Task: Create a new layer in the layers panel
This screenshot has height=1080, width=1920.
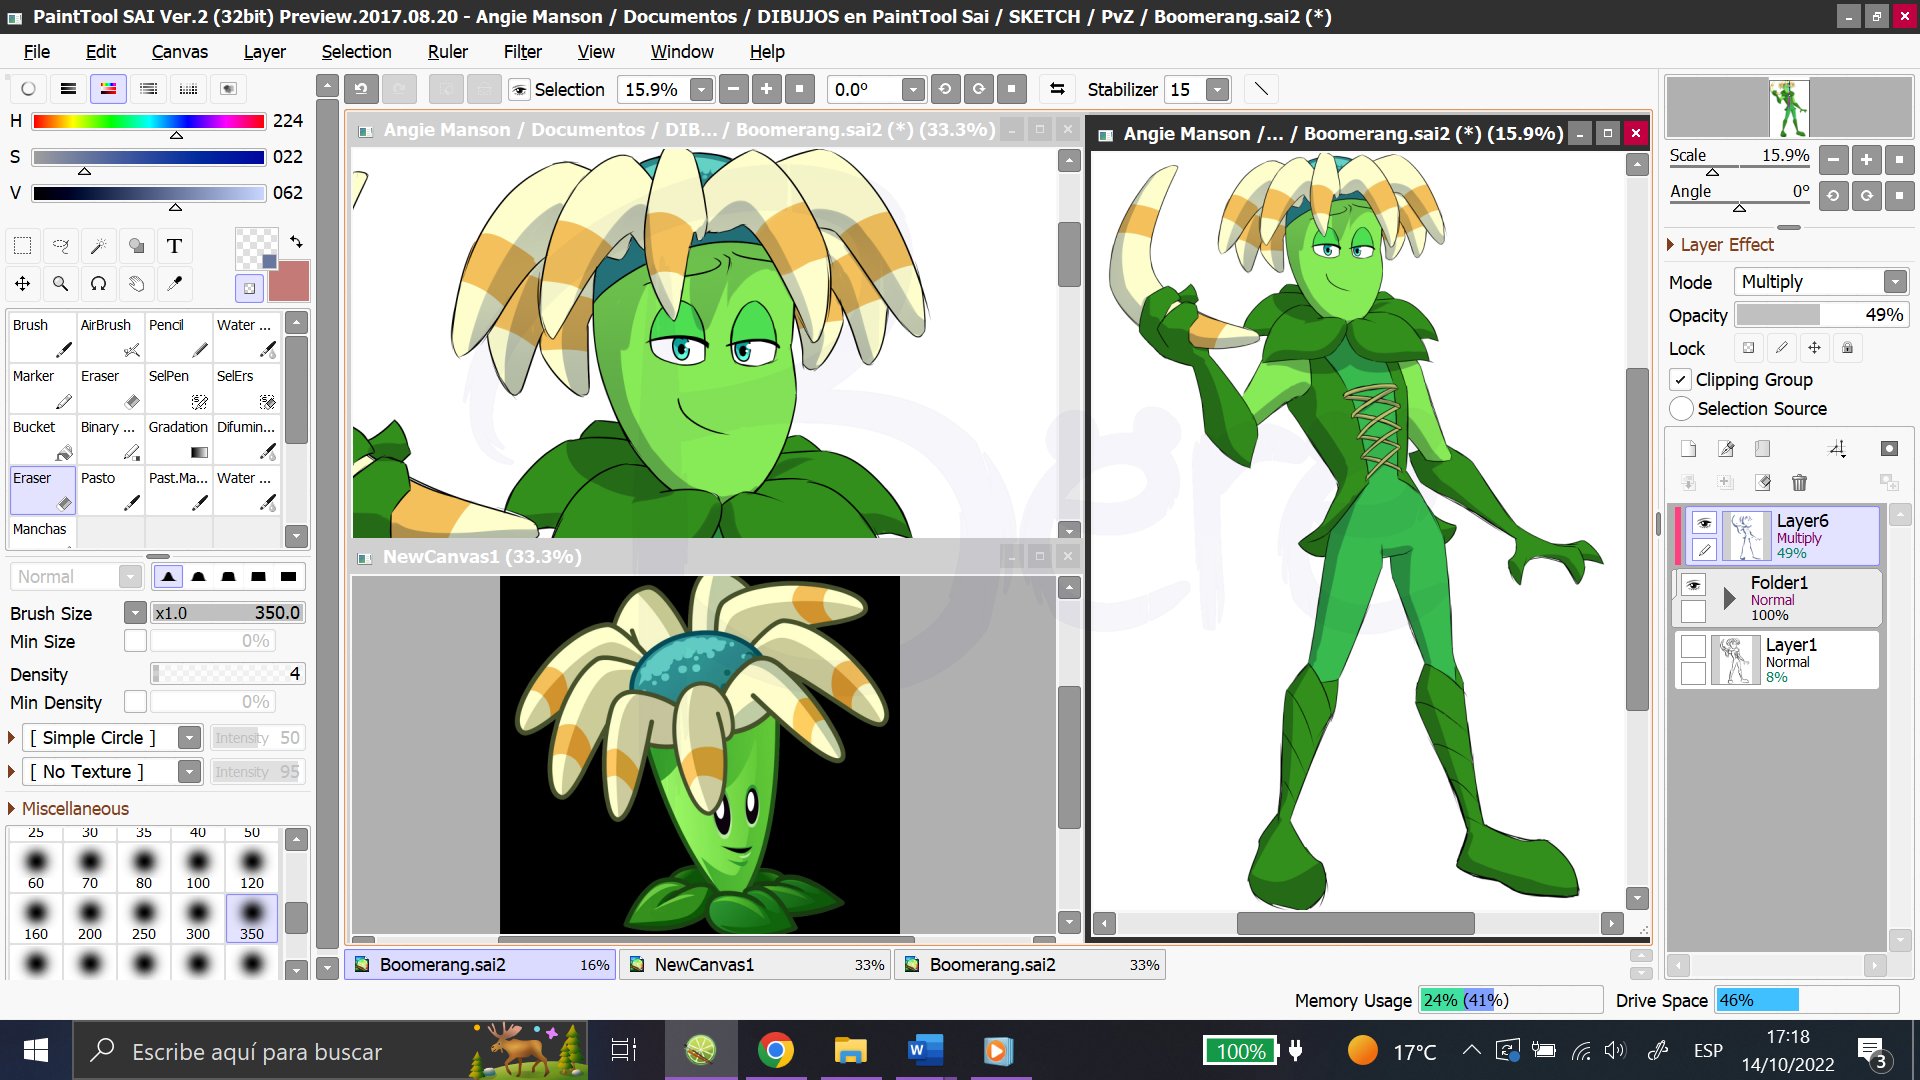Action: coord(1690,449)
